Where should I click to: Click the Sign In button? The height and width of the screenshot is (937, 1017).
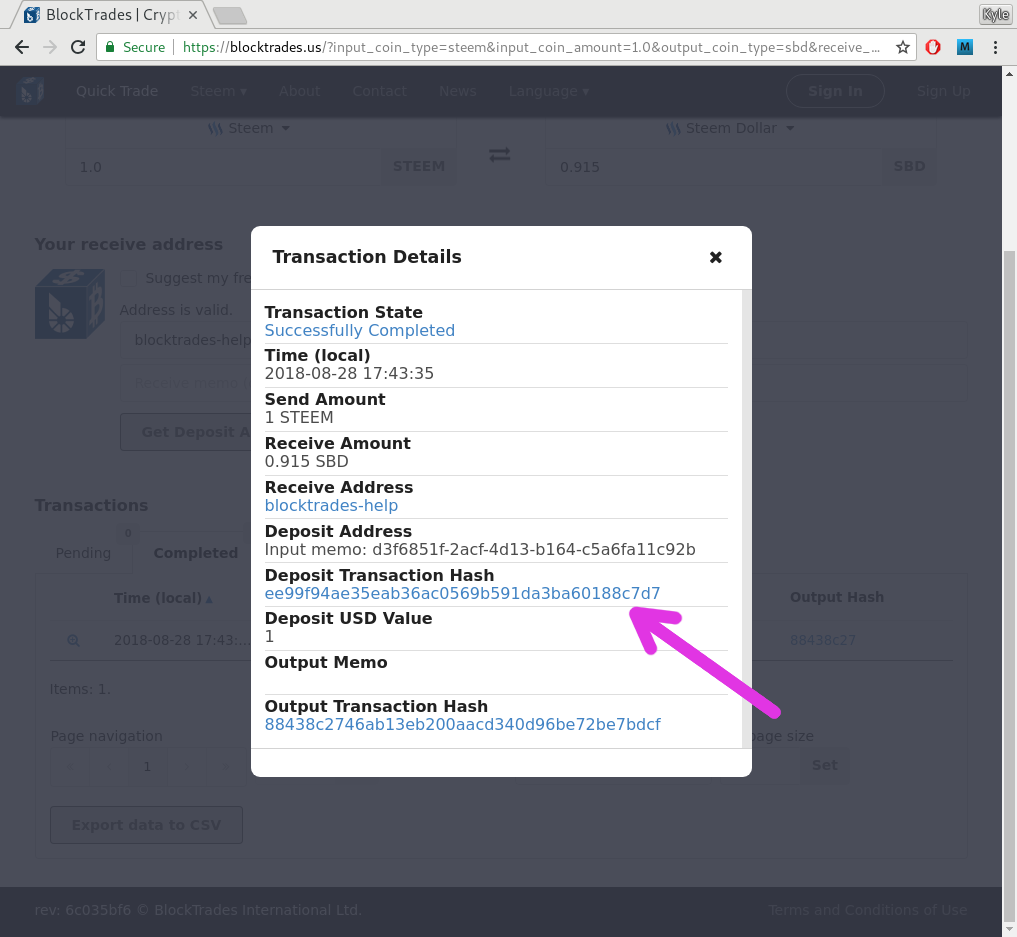click(835, 91)
